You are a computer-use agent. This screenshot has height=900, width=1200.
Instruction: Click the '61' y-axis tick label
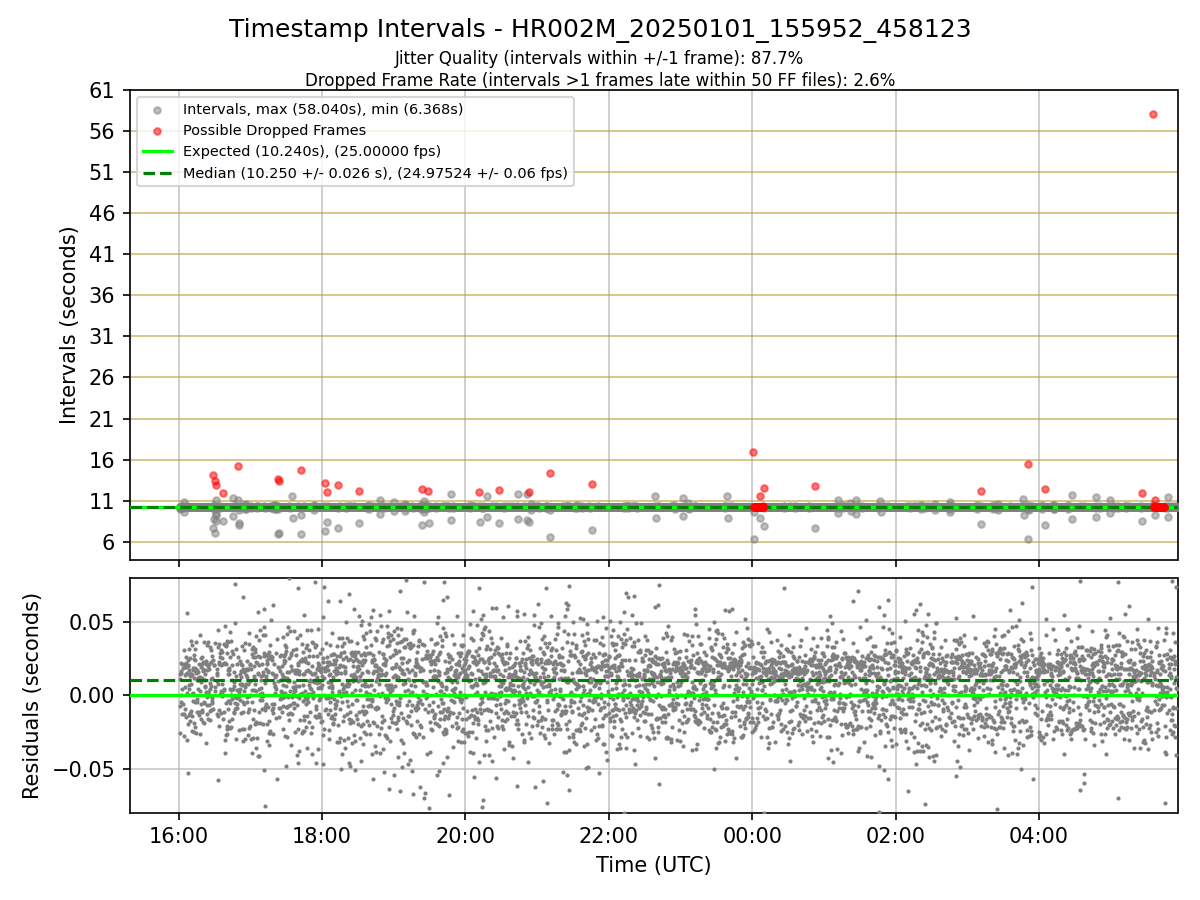tap(104, 91)
